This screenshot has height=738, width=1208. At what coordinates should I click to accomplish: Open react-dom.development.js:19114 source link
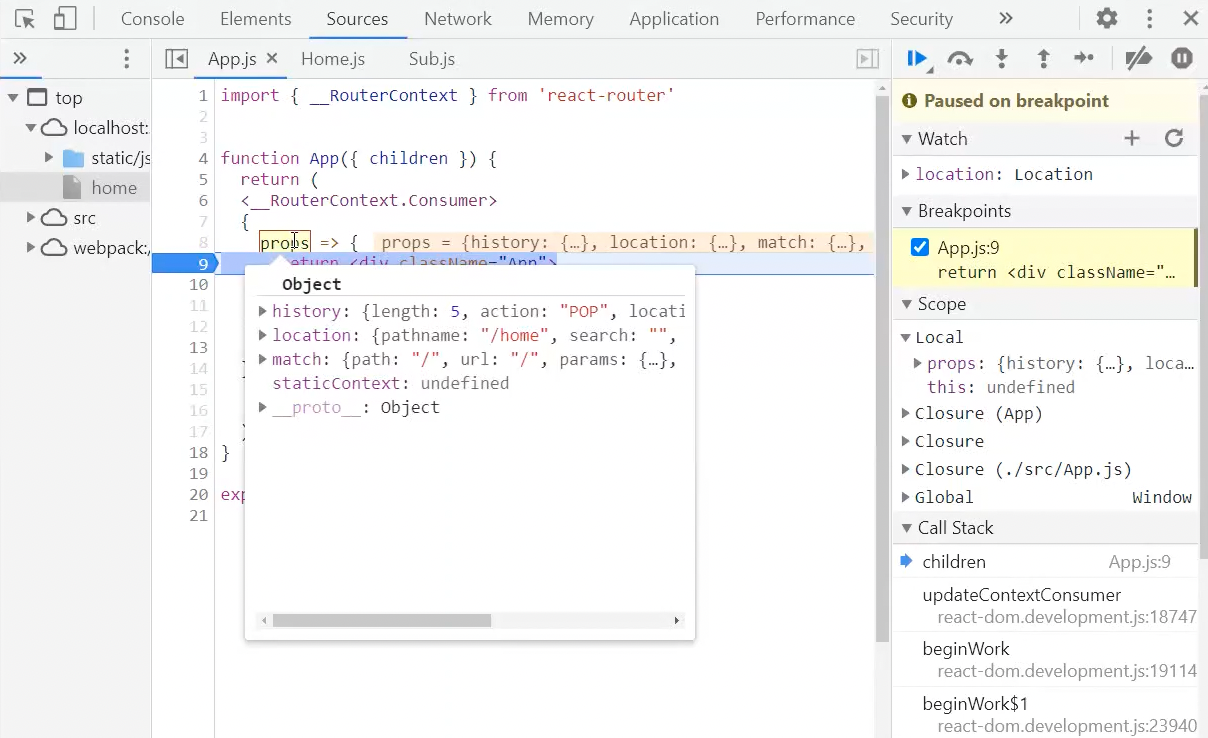1067,671
